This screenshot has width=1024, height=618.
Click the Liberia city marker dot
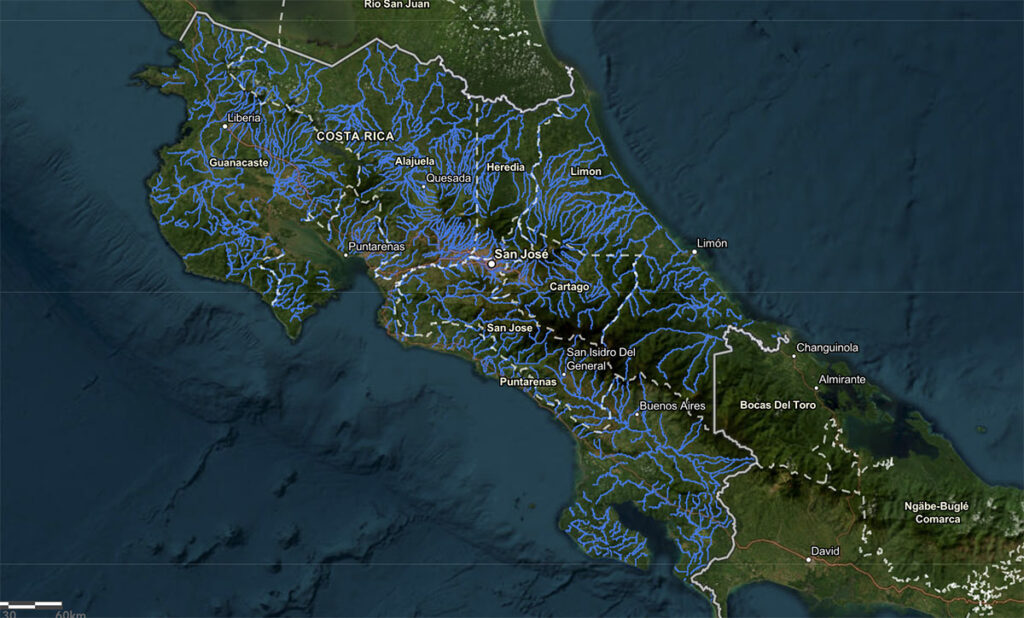click(x=225, y=126)
